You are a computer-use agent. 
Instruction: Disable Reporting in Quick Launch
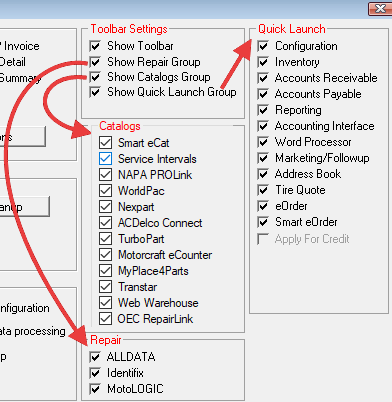pyautogui.click(x=263, y=110)
